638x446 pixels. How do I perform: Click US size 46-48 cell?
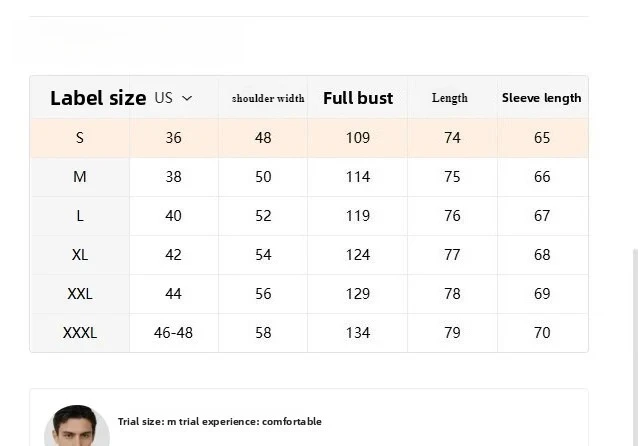point(173,333)
